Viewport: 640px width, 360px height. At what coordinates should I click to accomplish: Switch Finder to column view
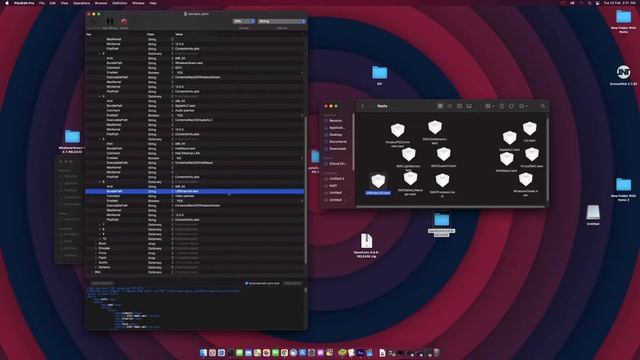pos(460,106)
